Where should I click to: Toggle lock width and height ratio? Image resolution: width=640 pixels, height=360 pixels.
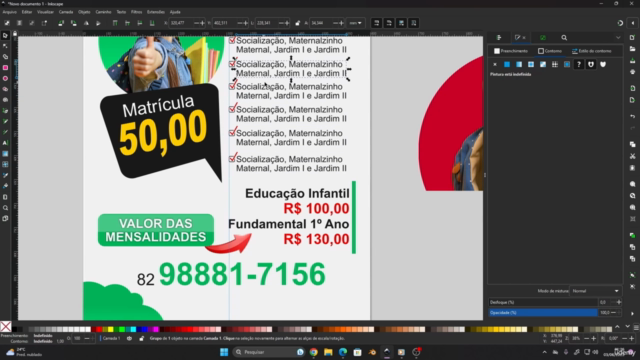click(x=298, y=23)
